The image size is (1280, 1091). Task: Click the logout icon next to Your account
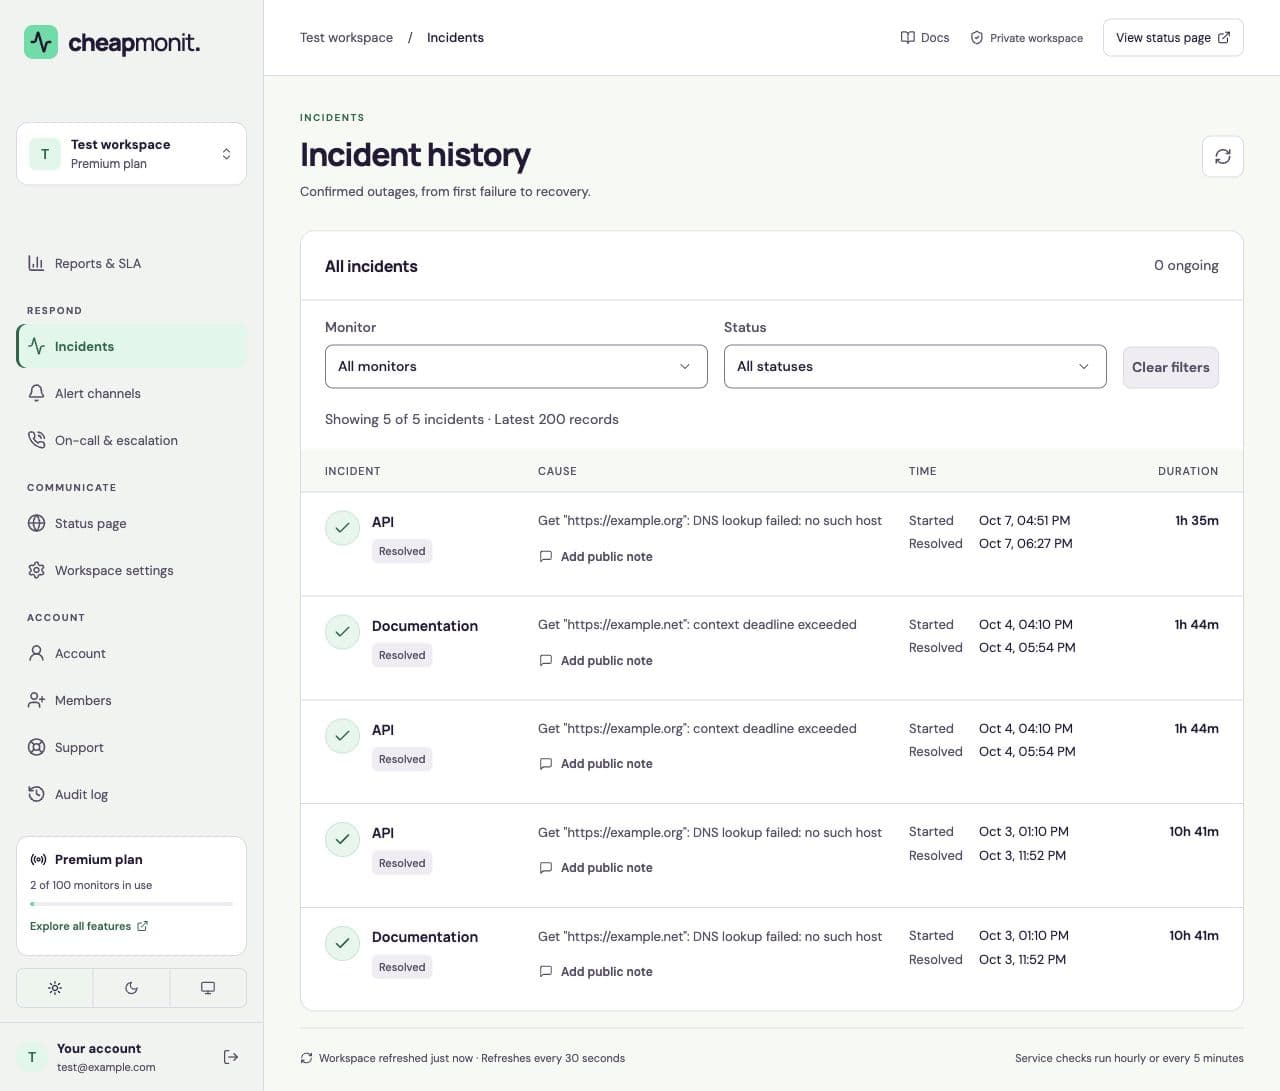(231, 1057)
